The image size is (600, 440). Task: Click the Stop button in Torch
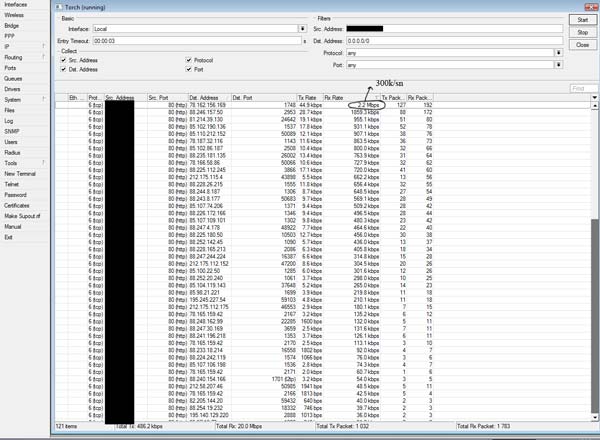582,33
